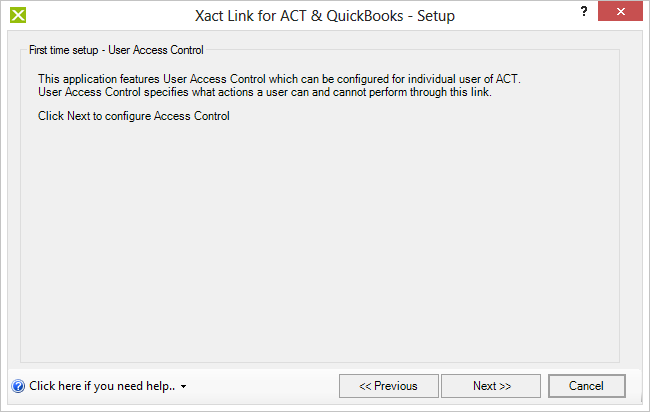Click the line 'User Access Control specifies what actions'
The height and width of the screenshot is (412, 650).
coord(264,92)
